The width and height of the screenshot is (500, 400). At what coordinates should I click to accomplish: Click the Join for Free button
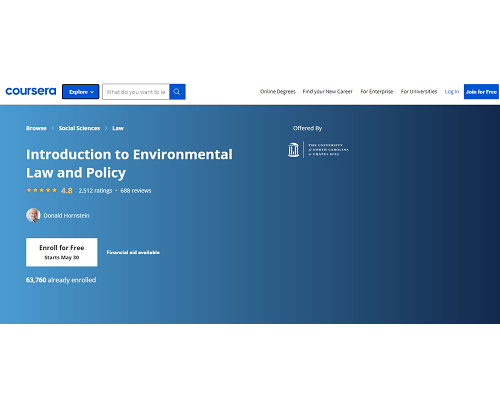pos(481,92)
